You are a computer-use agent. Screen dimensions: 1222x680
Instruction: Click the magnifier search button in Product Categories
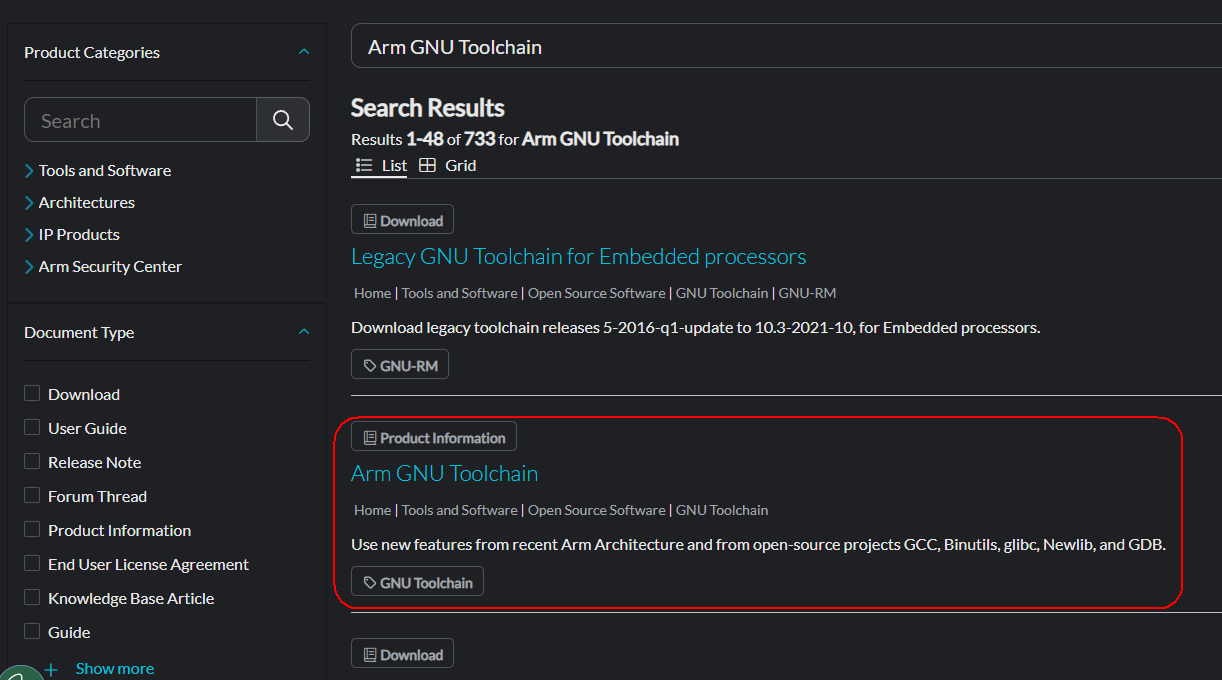click(283, 120)
